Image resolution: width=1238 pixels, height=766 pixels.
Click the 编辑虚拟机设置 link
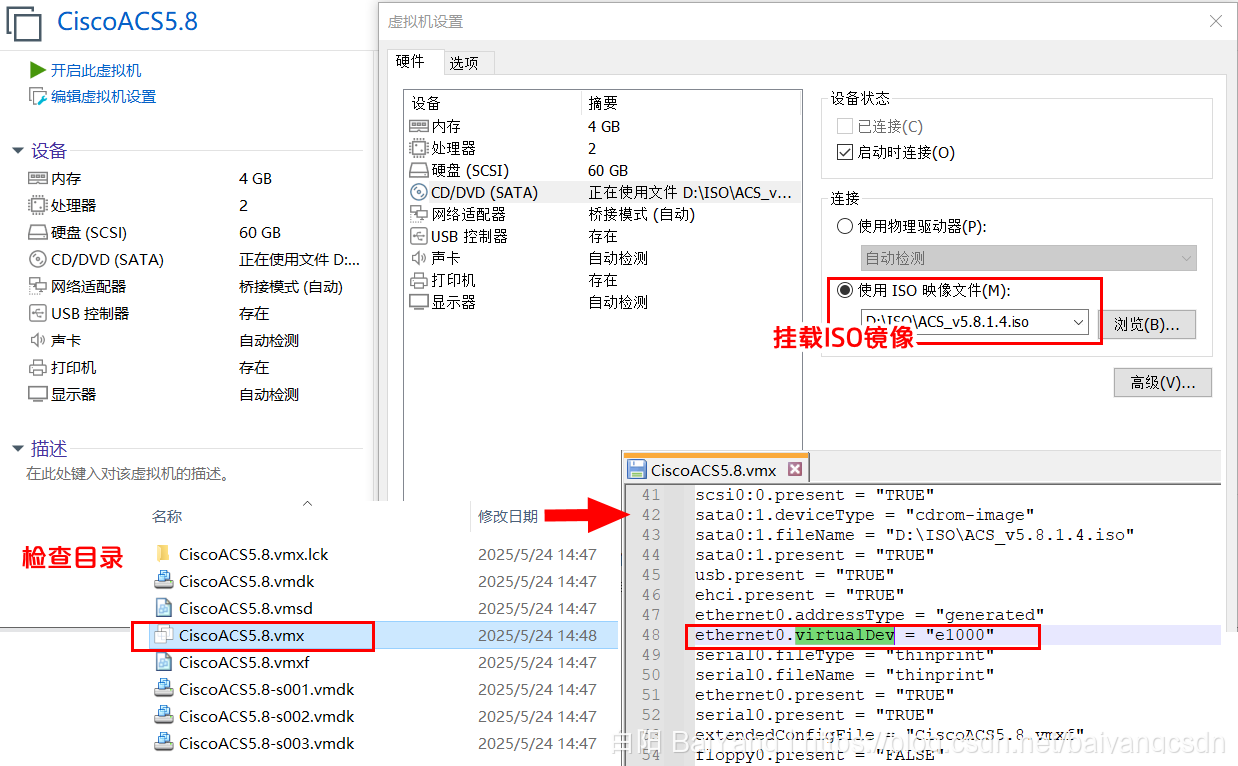point(103,97)
